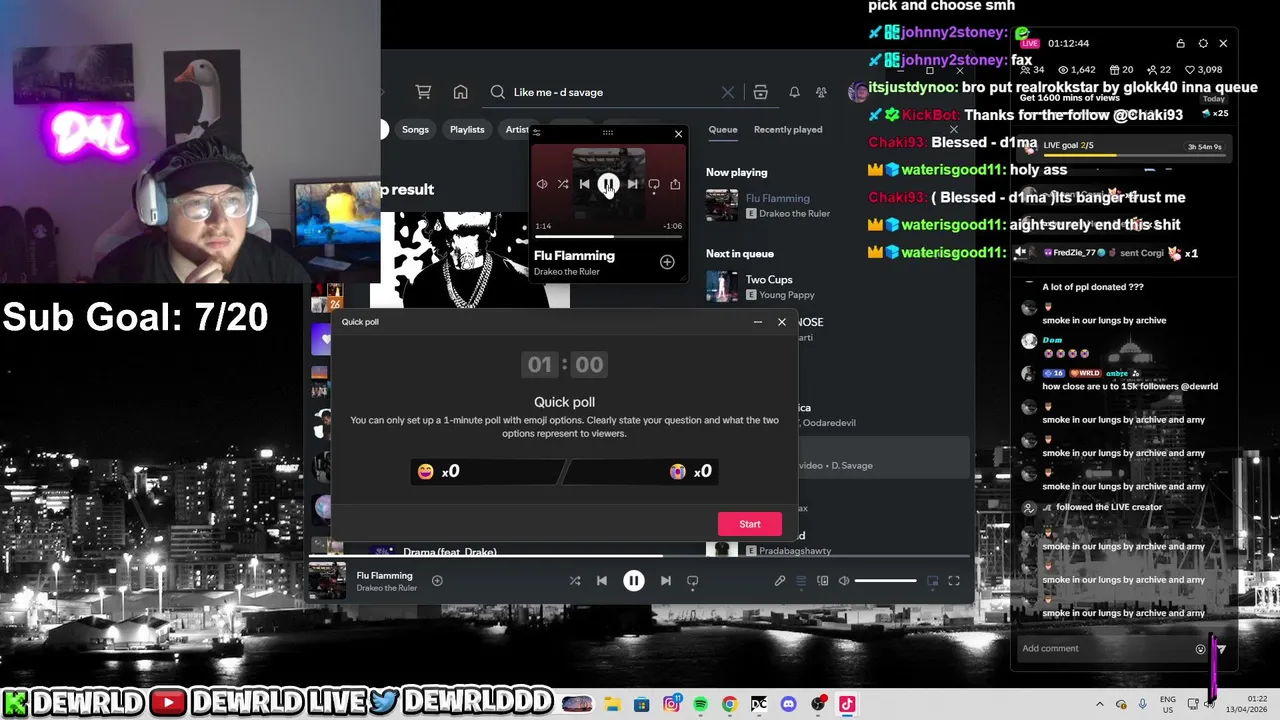The image size is (1280, 720).
Task: Toggle repeat in the bottom player bar
Action: [692, 580]
